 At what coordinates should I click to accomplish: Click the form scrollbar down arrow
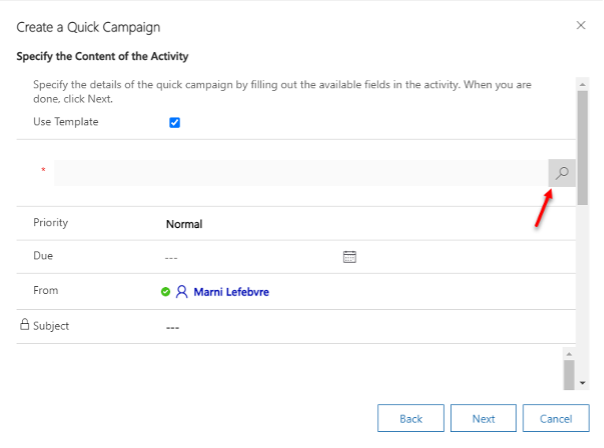click(x=582, y=382)
